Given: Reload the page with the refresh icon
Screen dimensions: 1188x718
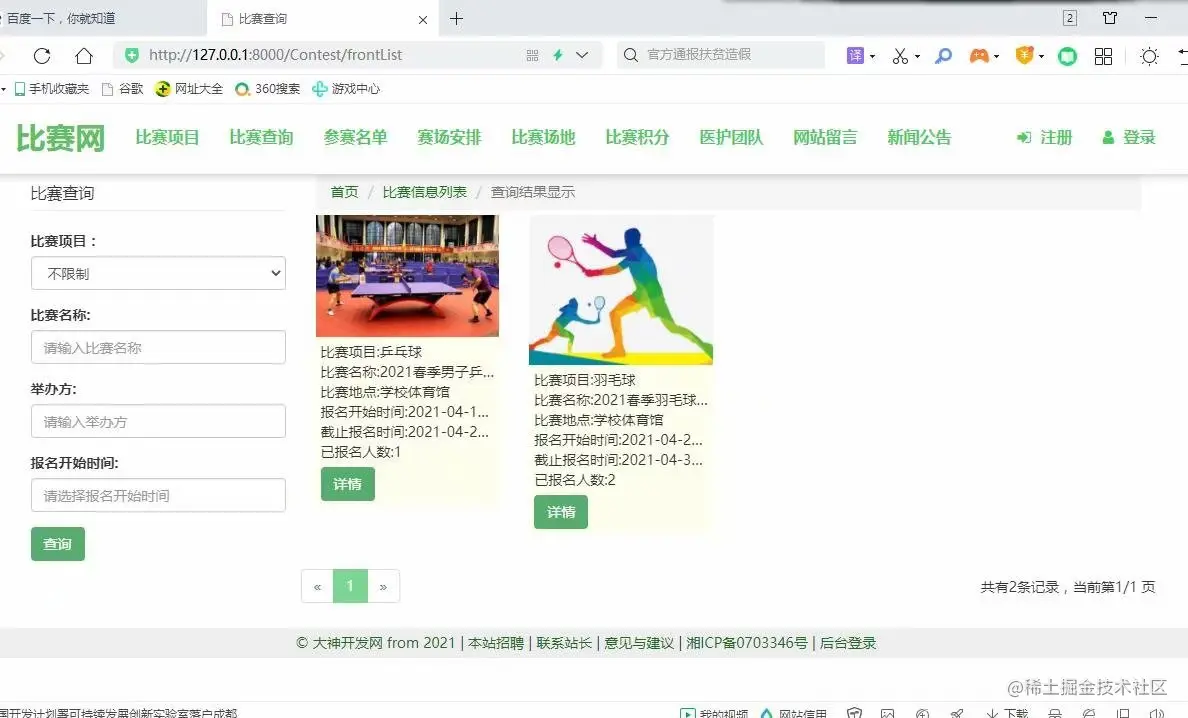Looking at the screenshot, I should [42, 55].
